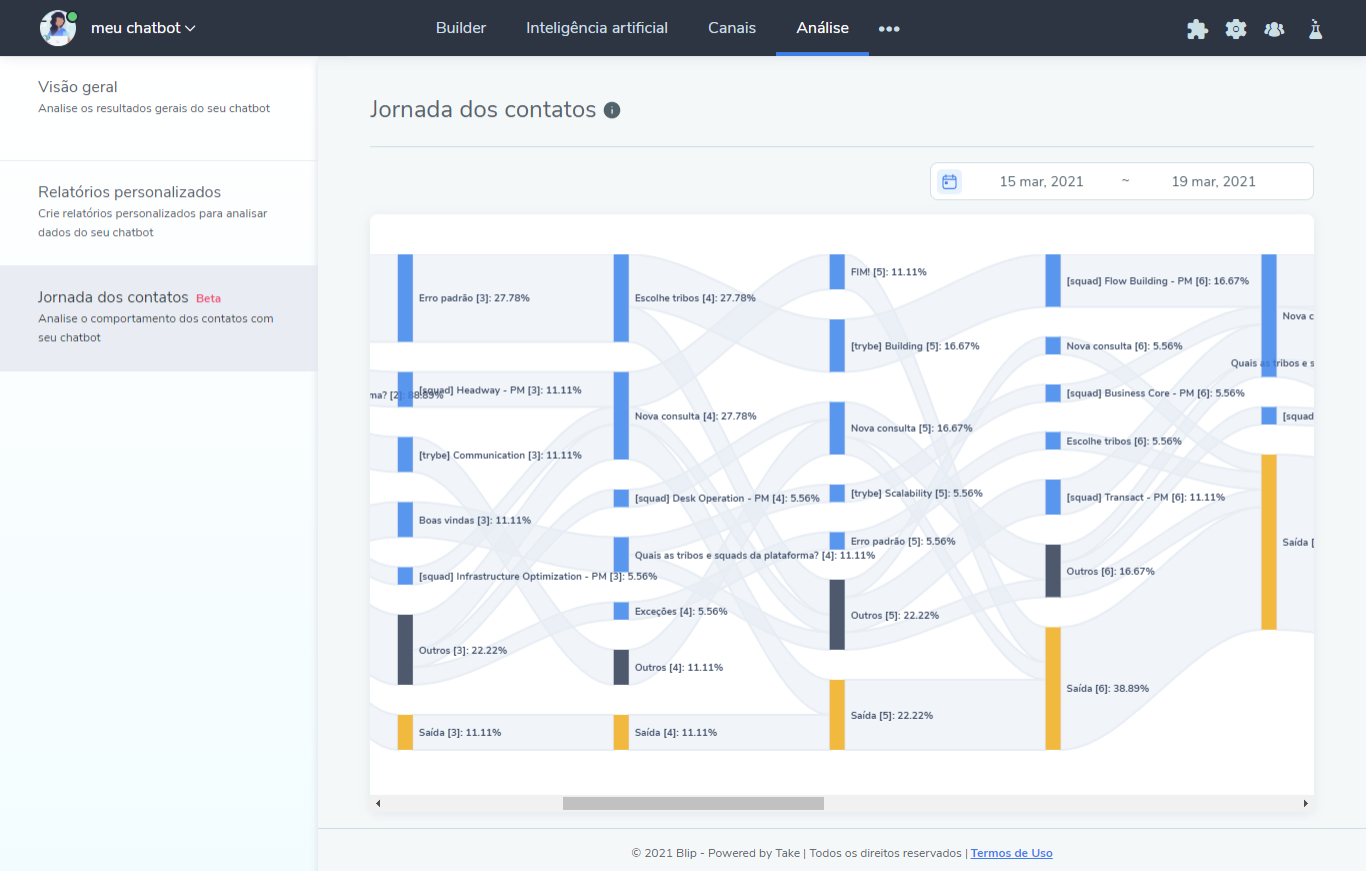1366x871 pixels.
Task: Open Relatórios personalizados in the sidebar
Action: point(129,192)
